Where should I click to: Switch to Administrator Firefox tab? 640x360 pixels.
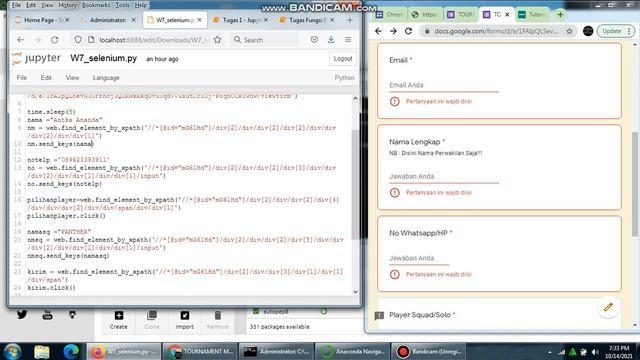coord(108,20)
